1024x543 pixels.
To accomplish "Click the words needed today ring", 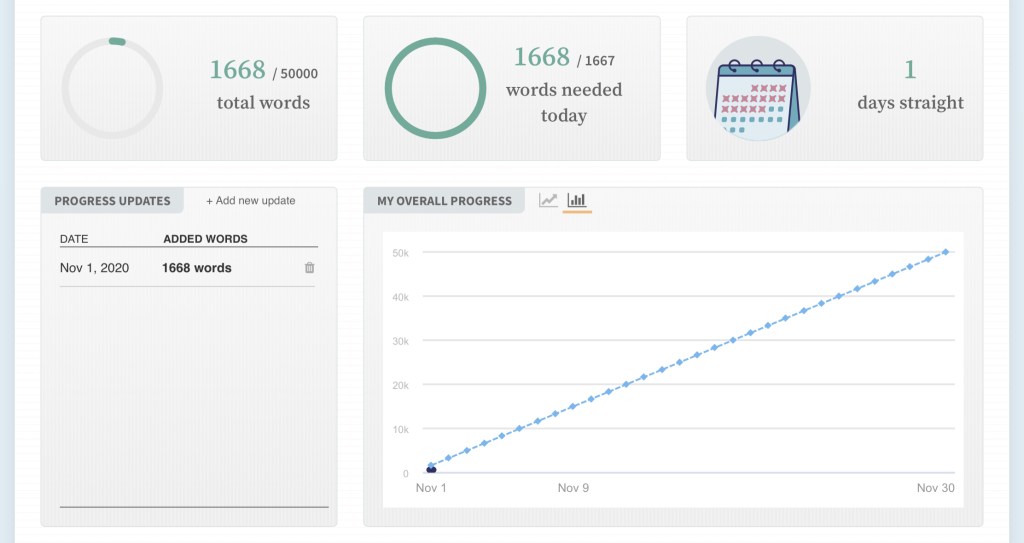I will coord(435,88).
